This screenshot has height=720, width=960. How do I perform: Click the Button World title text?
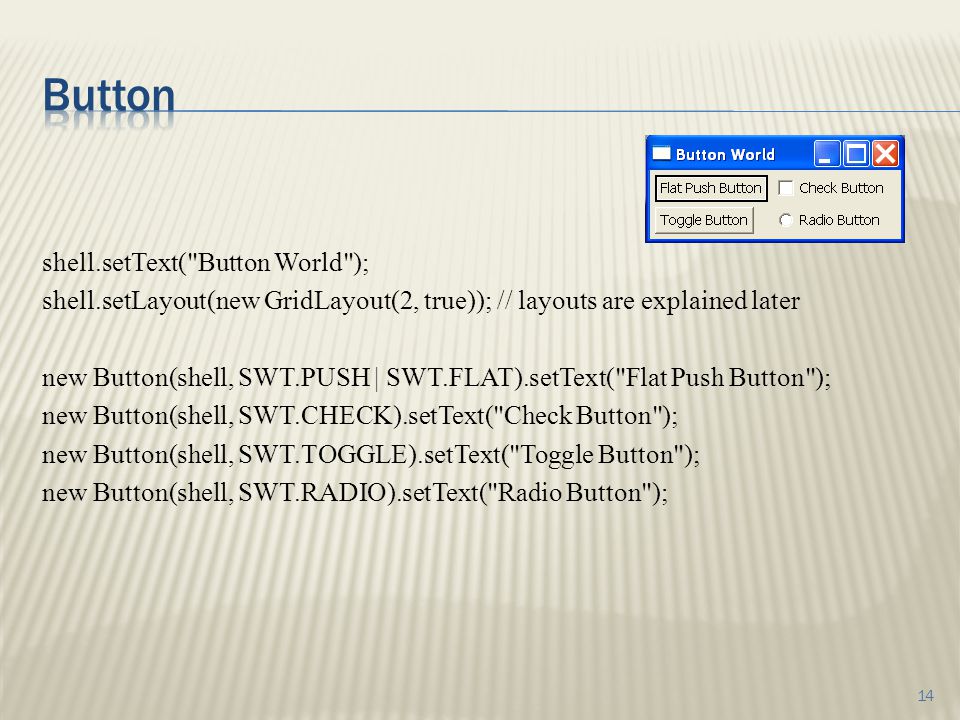(x=726, y=154)
